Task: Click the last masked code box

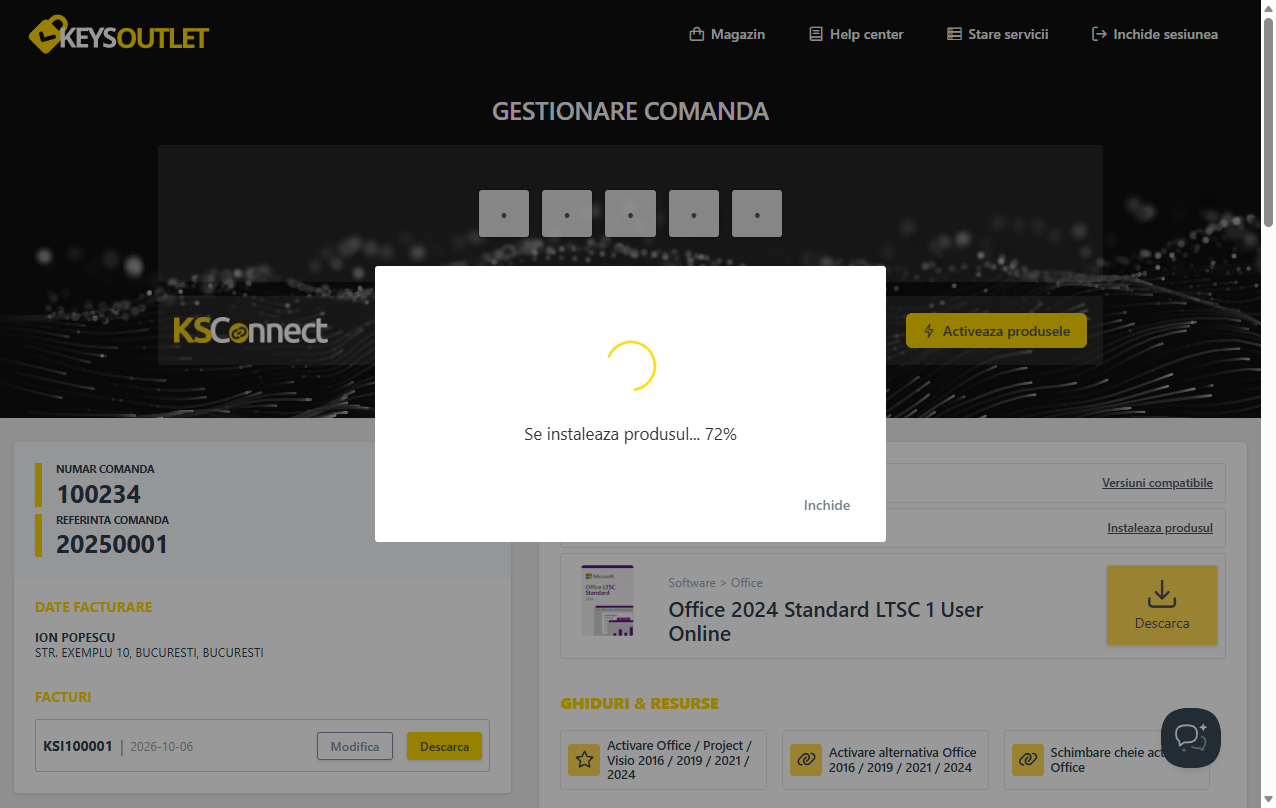Action: [x=757, y=214]
